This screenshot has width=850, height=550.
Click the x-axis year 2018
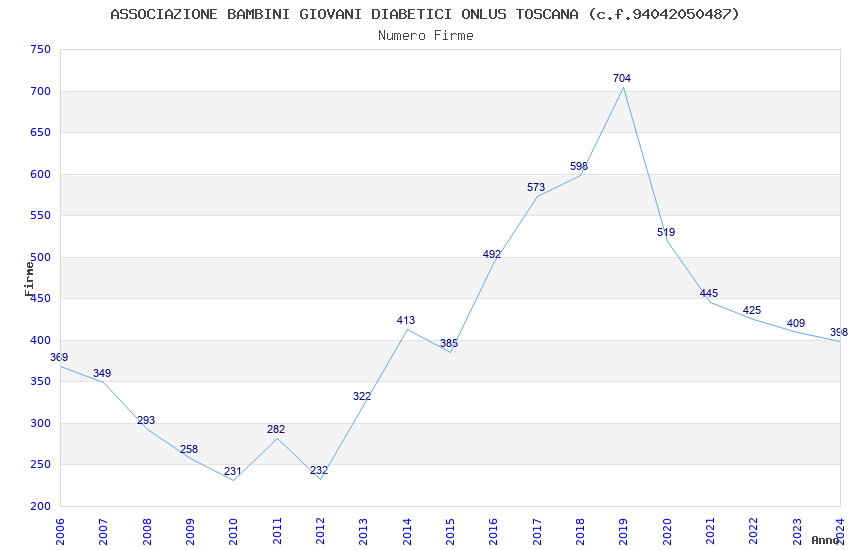[x=580, y=532]
